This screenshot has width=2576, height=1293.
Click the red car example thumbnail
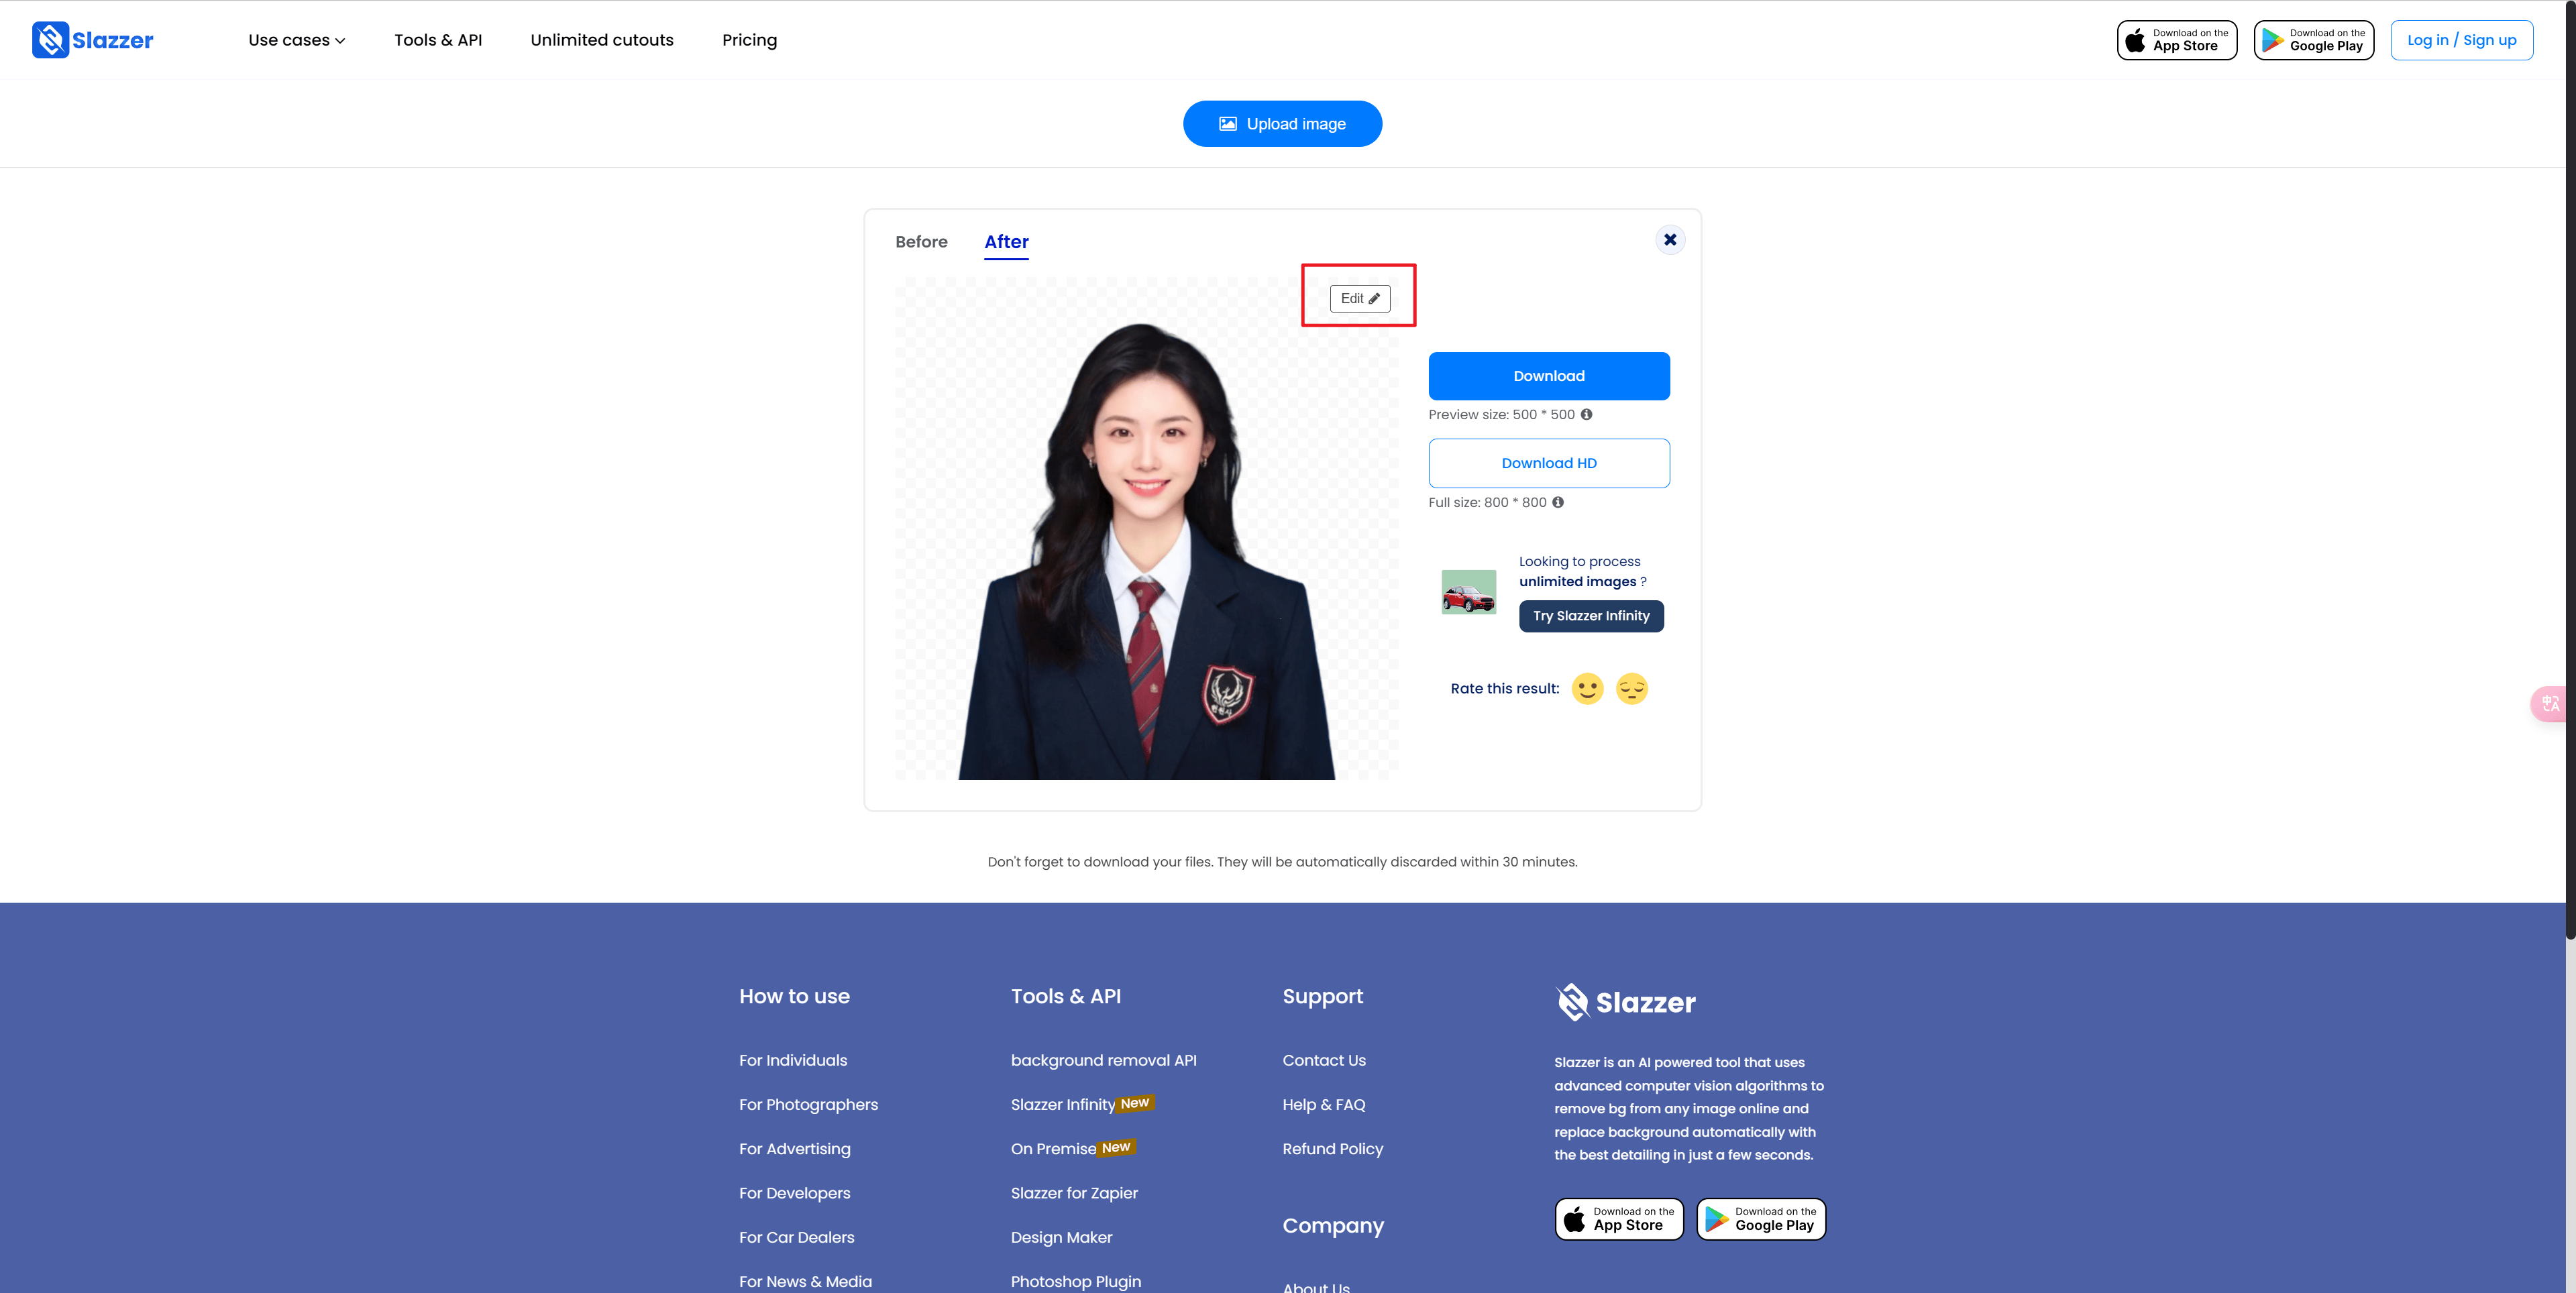(1468, 591)
